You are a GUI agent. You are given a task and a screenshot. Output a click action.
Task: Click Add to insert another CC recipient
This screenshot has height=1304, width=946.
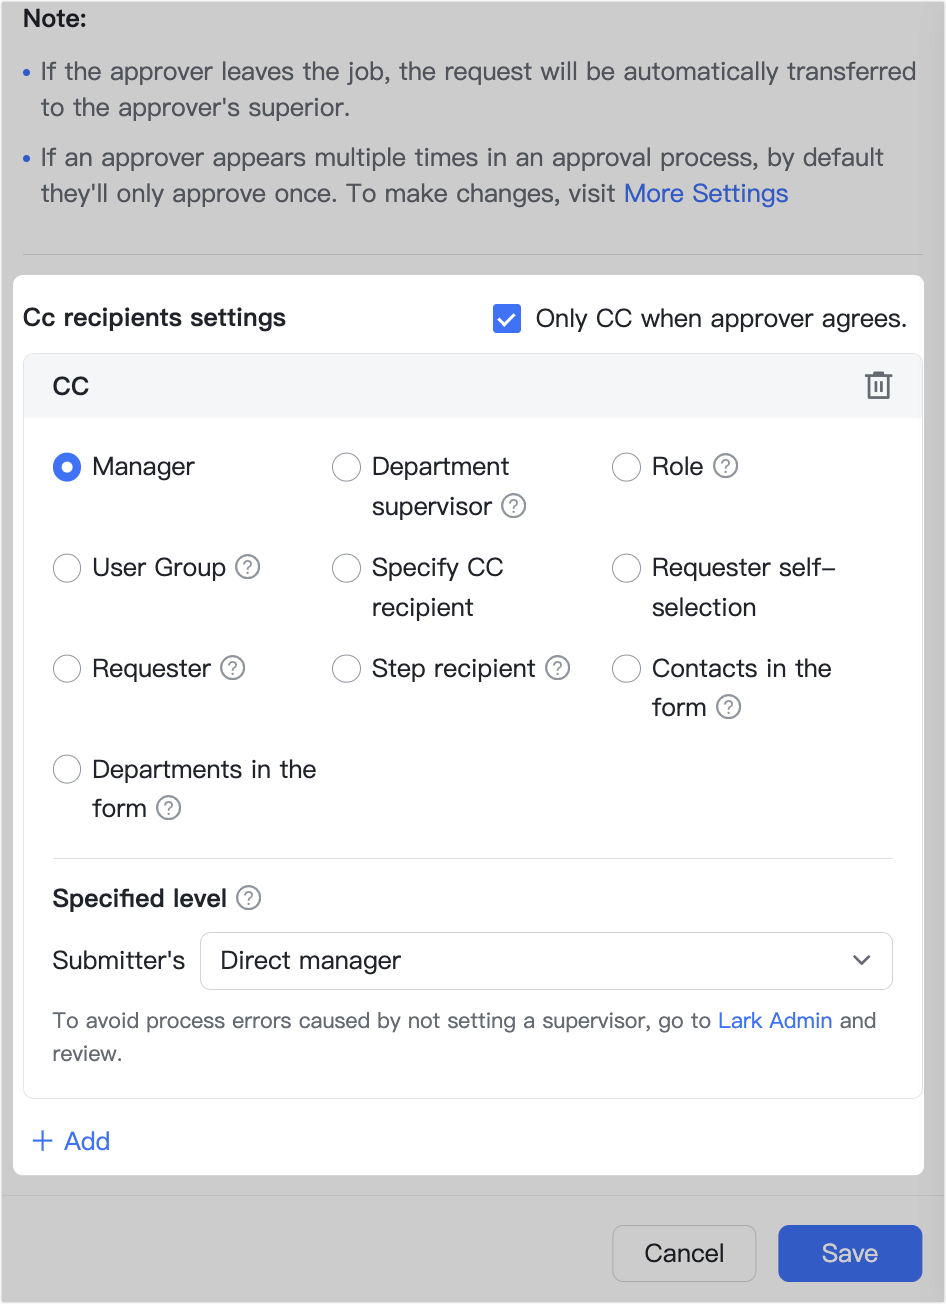tap(71, 1141)
